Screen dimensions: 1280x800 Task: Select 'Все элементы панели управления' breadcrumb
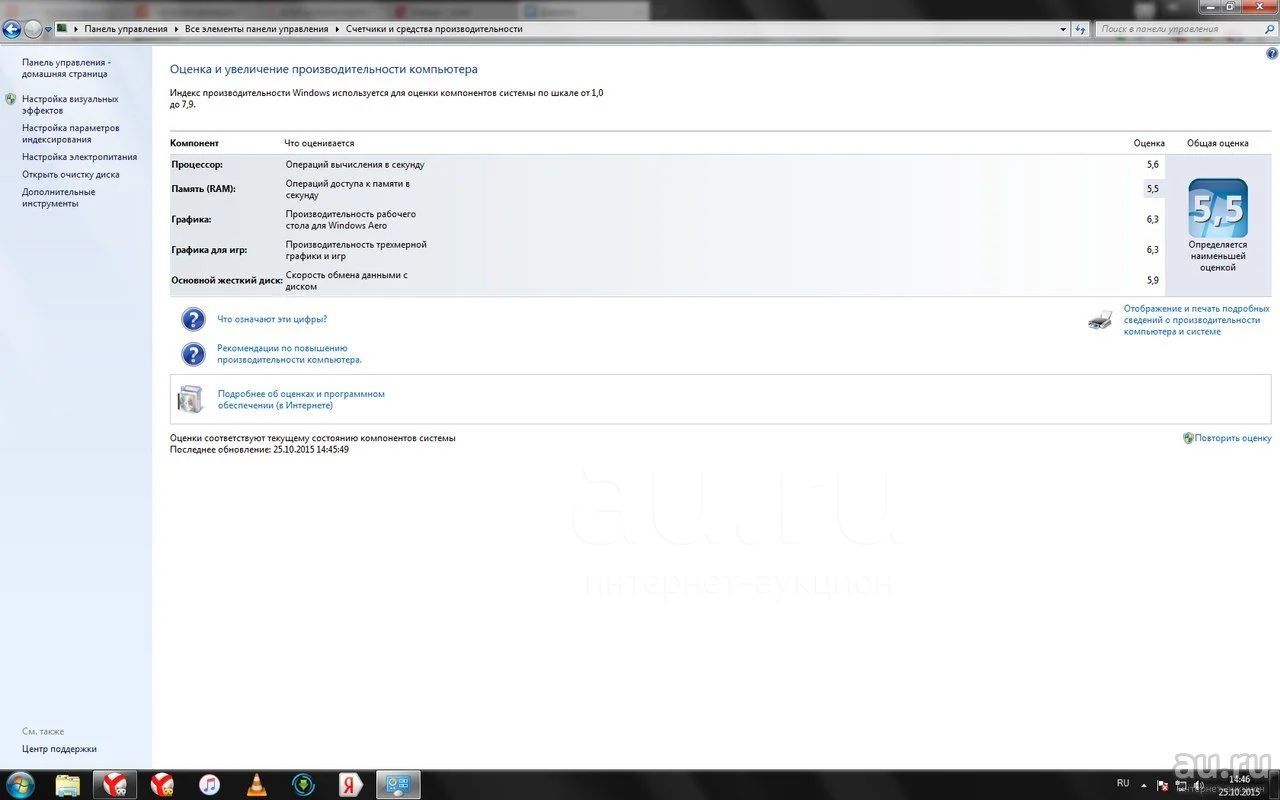[256, 29]
